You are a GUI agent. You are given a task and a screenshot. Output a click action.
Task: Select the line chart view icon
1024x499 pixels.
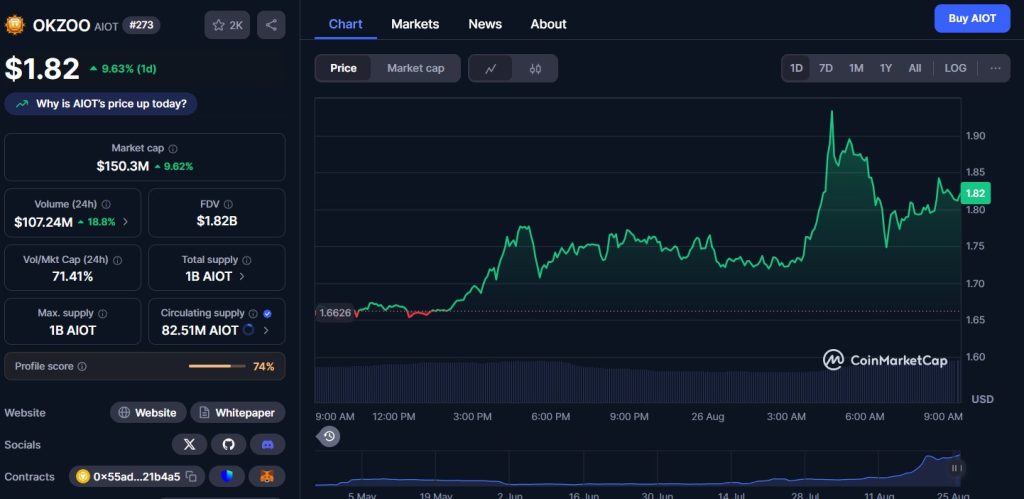pos(491,68)
